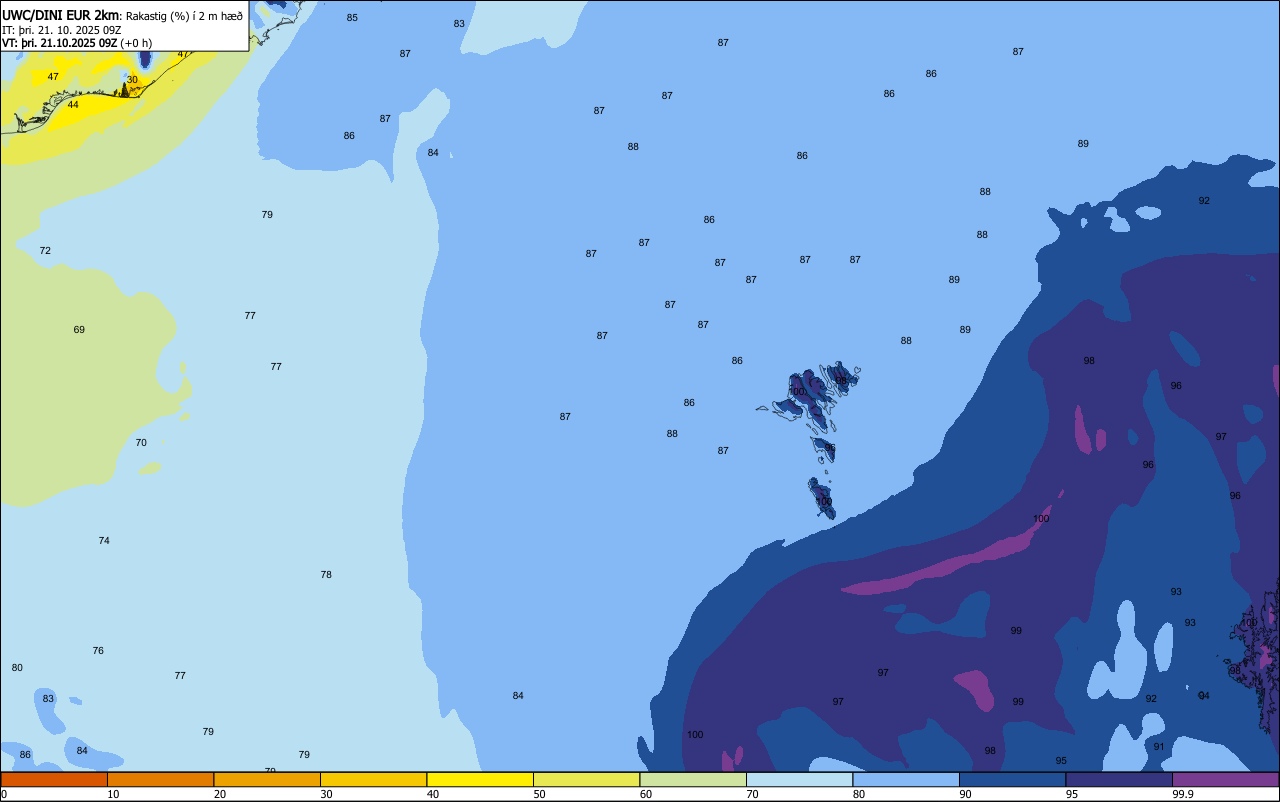Click the pale yellow 50–60 legend swatch

pyautogui.click(x=586, y=779)
